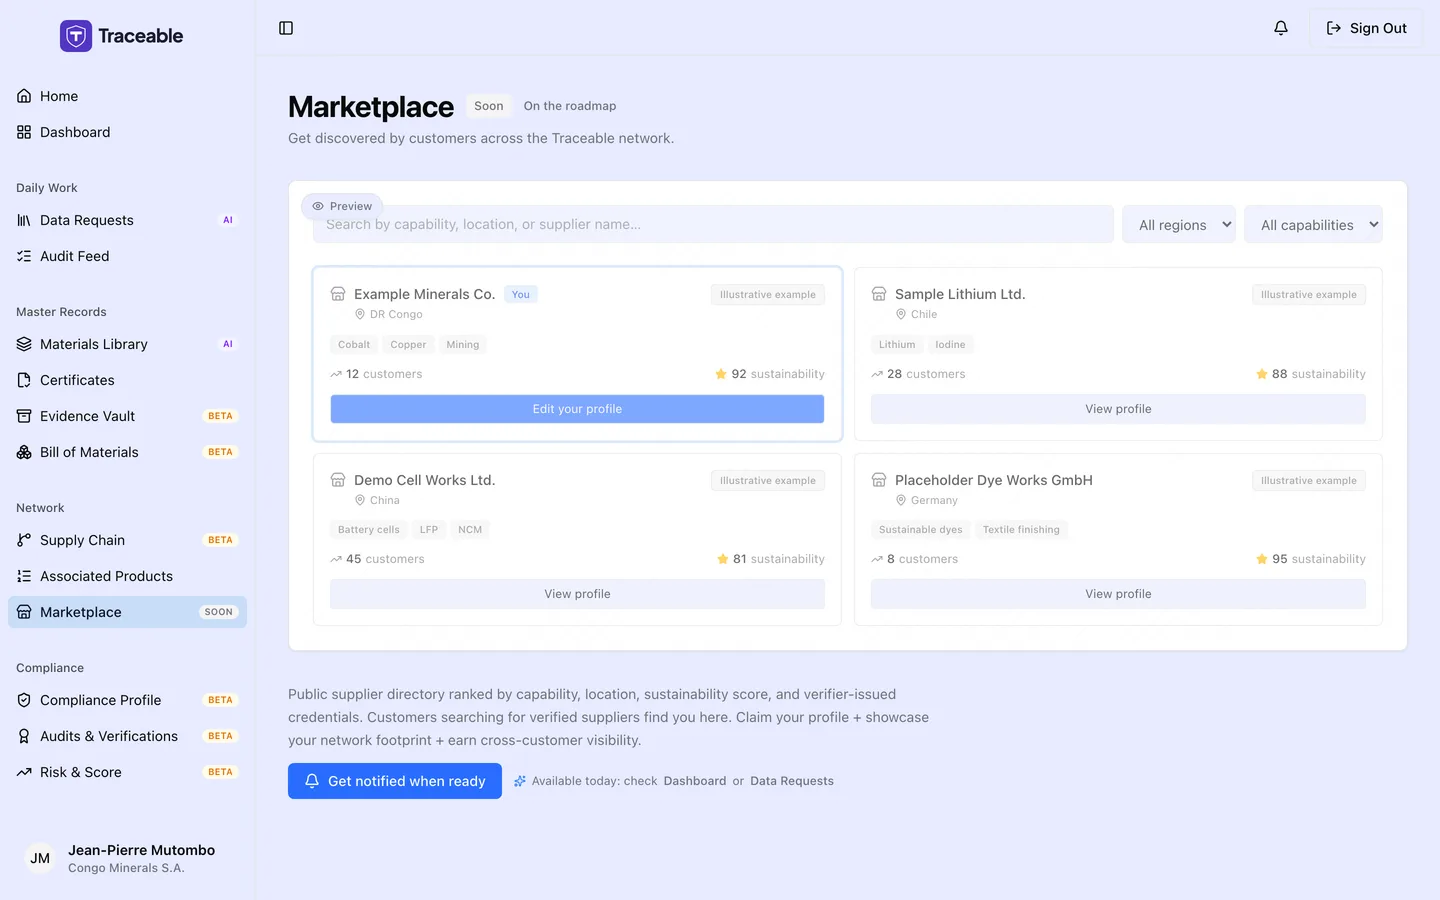This screenshot has width=1440, height=900.
Task: Go to Supply Chain page
Action: coord(127,540)
